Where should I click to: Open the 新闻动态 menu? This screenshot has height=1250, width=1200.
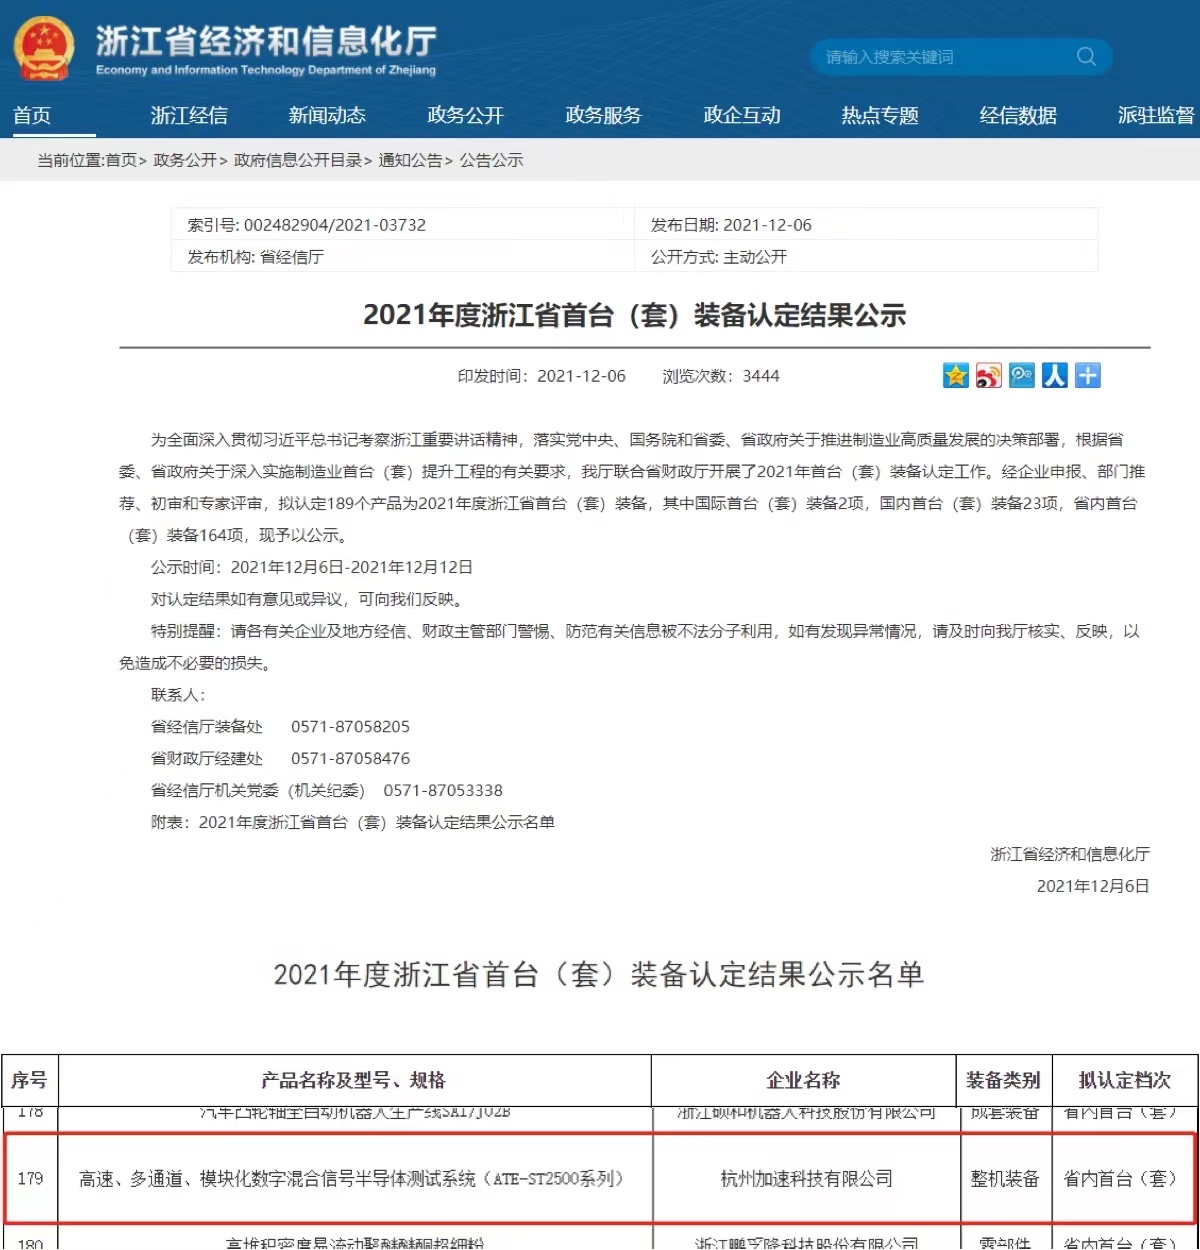click(327, 115)
